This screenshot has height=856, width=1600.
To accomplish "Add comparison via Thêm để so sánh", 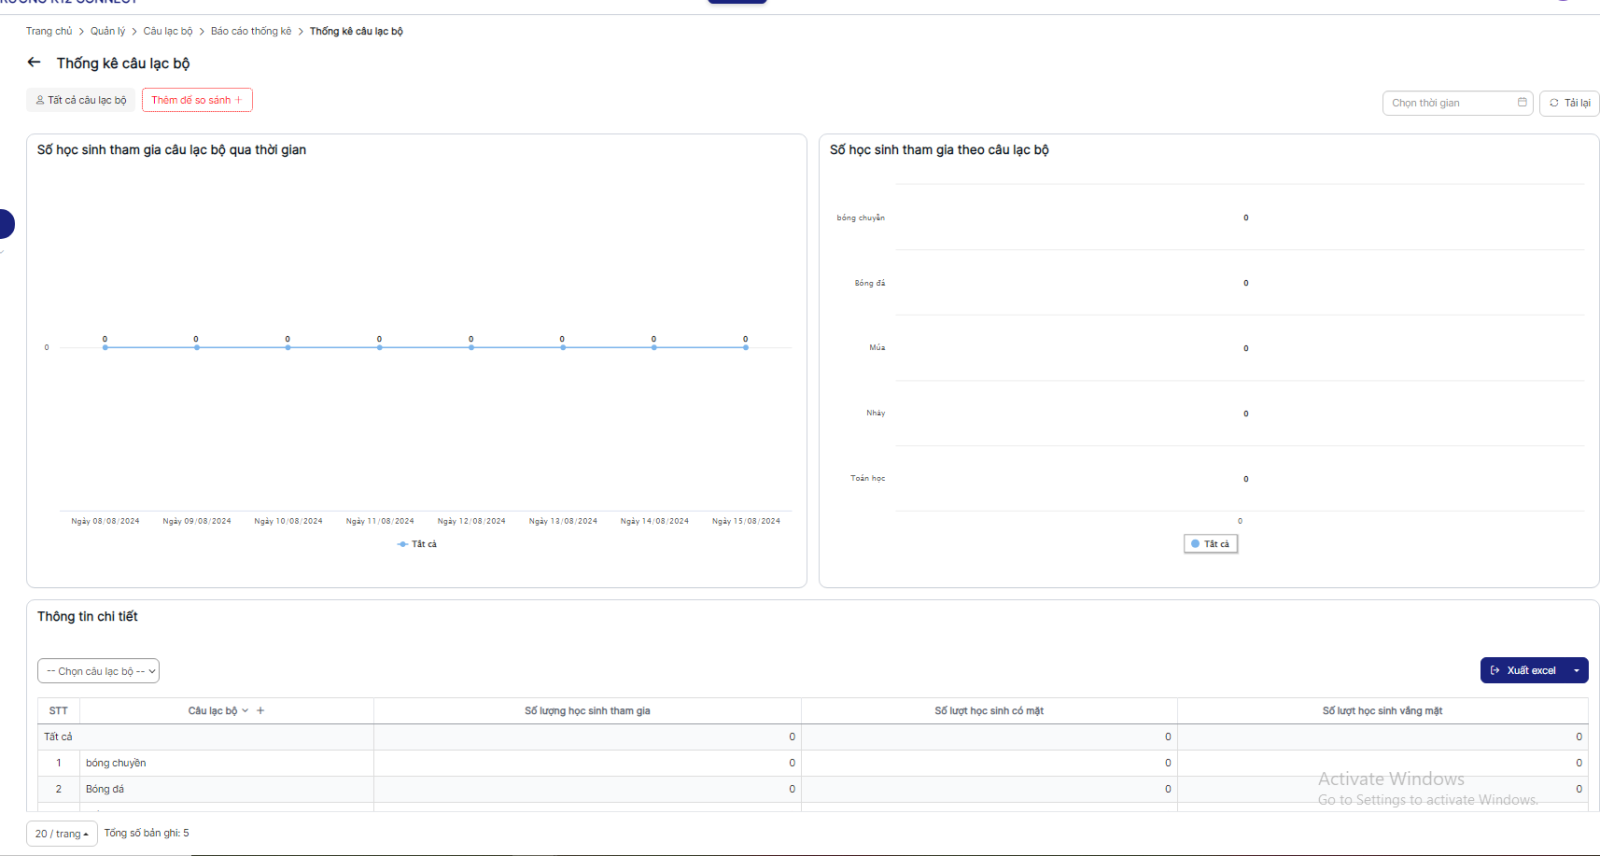I will (x=197, y=100).
